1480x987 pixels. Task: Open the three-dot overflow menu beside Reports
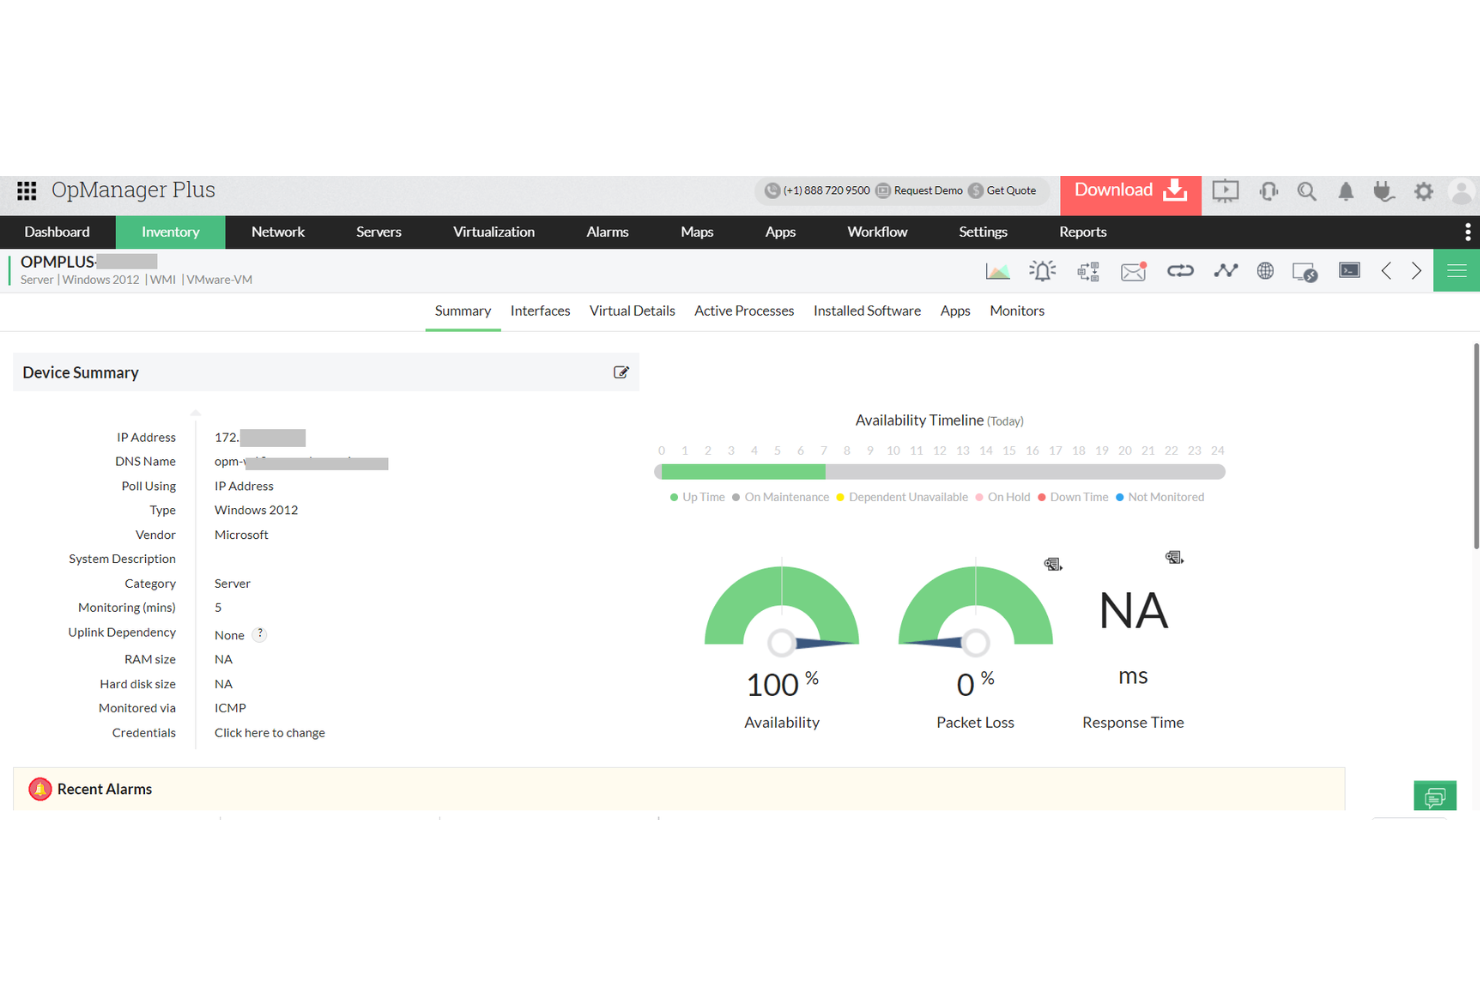coord(1467,231)
